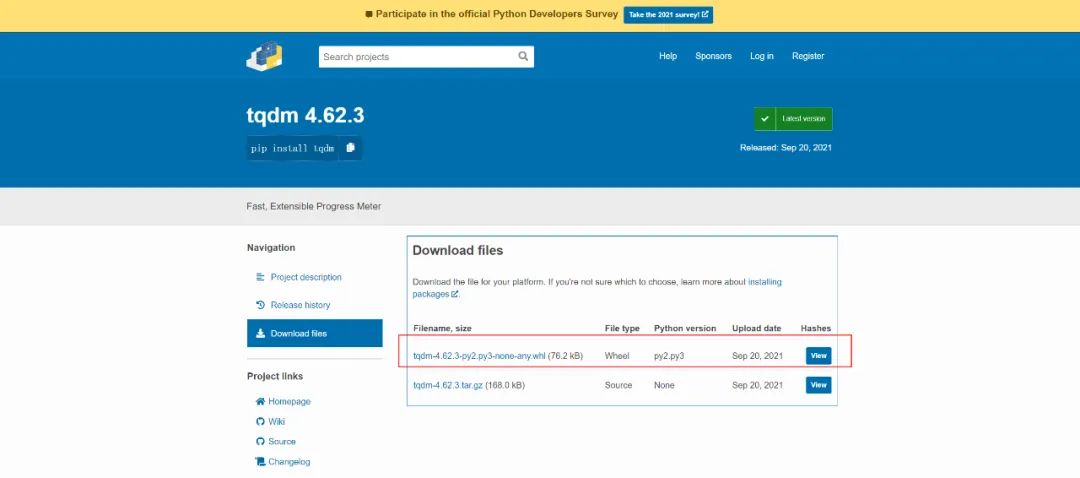
Task: Take the 2021 survey
Action: pyautogui.click(x=668, y=14)
